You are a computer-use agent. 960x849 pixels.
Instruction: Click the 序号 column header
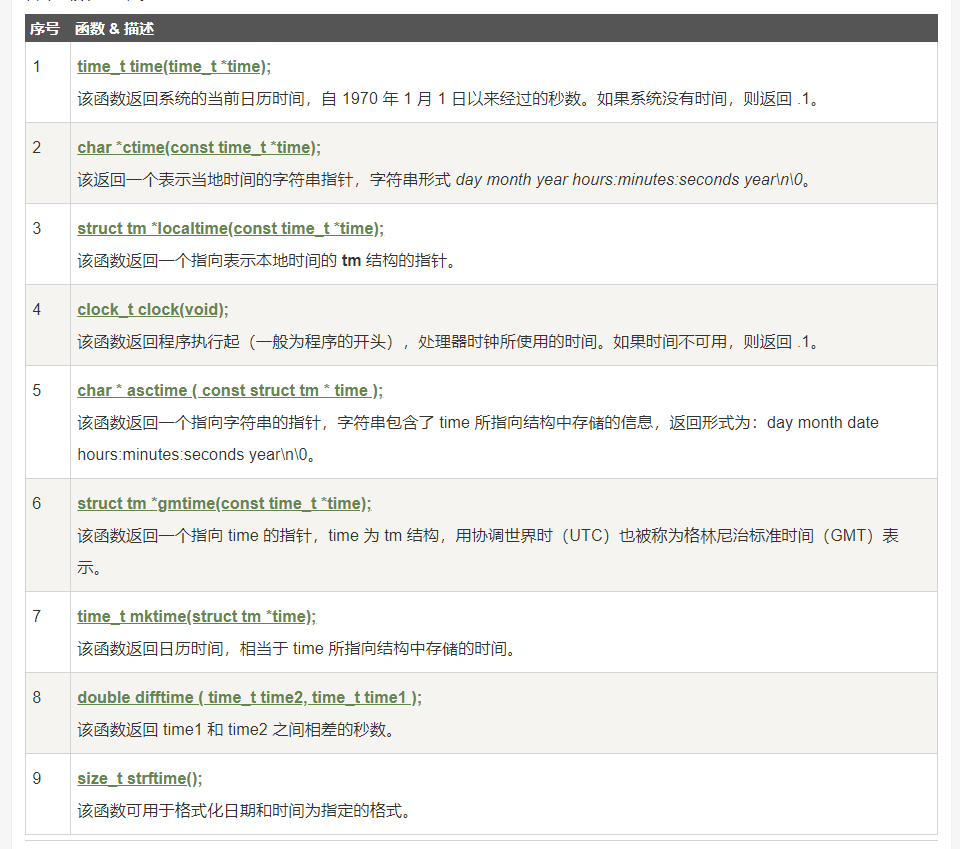point(45,29)
